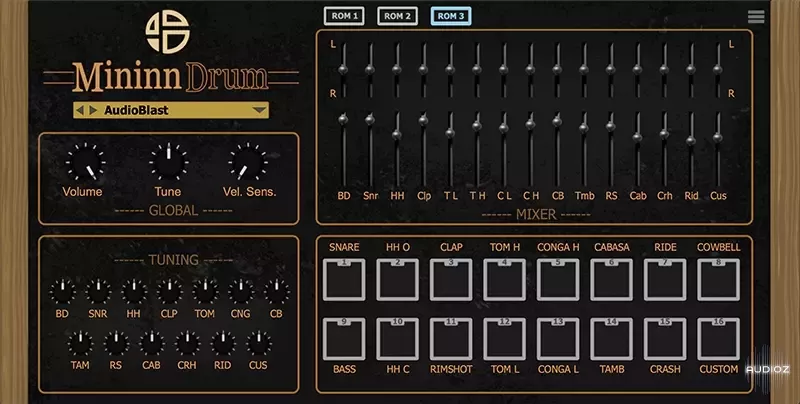Click the BD pan slider handle
The width and height of the screenshot is (800, 404).
click(x=343, y=69)
